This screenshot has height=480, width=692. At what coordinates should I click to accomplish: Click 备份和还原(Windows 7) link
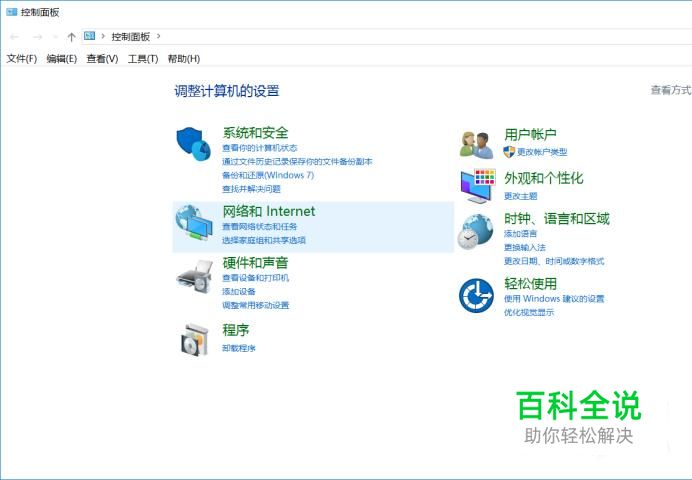pyautogui.click(x=268, y=175)
